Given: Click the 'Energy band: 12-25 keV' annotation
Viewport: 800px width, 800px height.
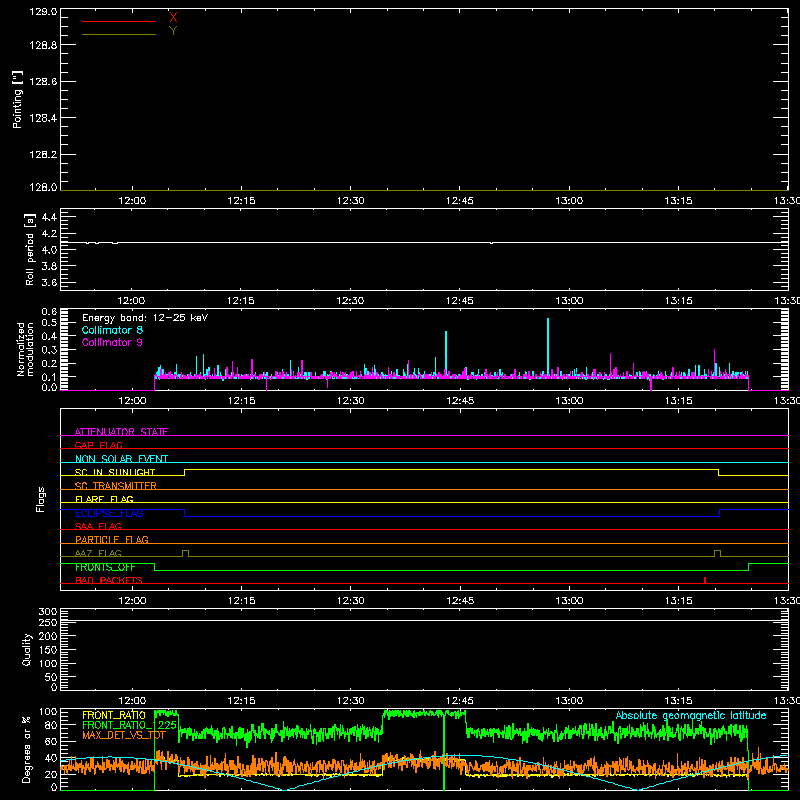Looking at the screenshot, I should [x=145, y=318].
